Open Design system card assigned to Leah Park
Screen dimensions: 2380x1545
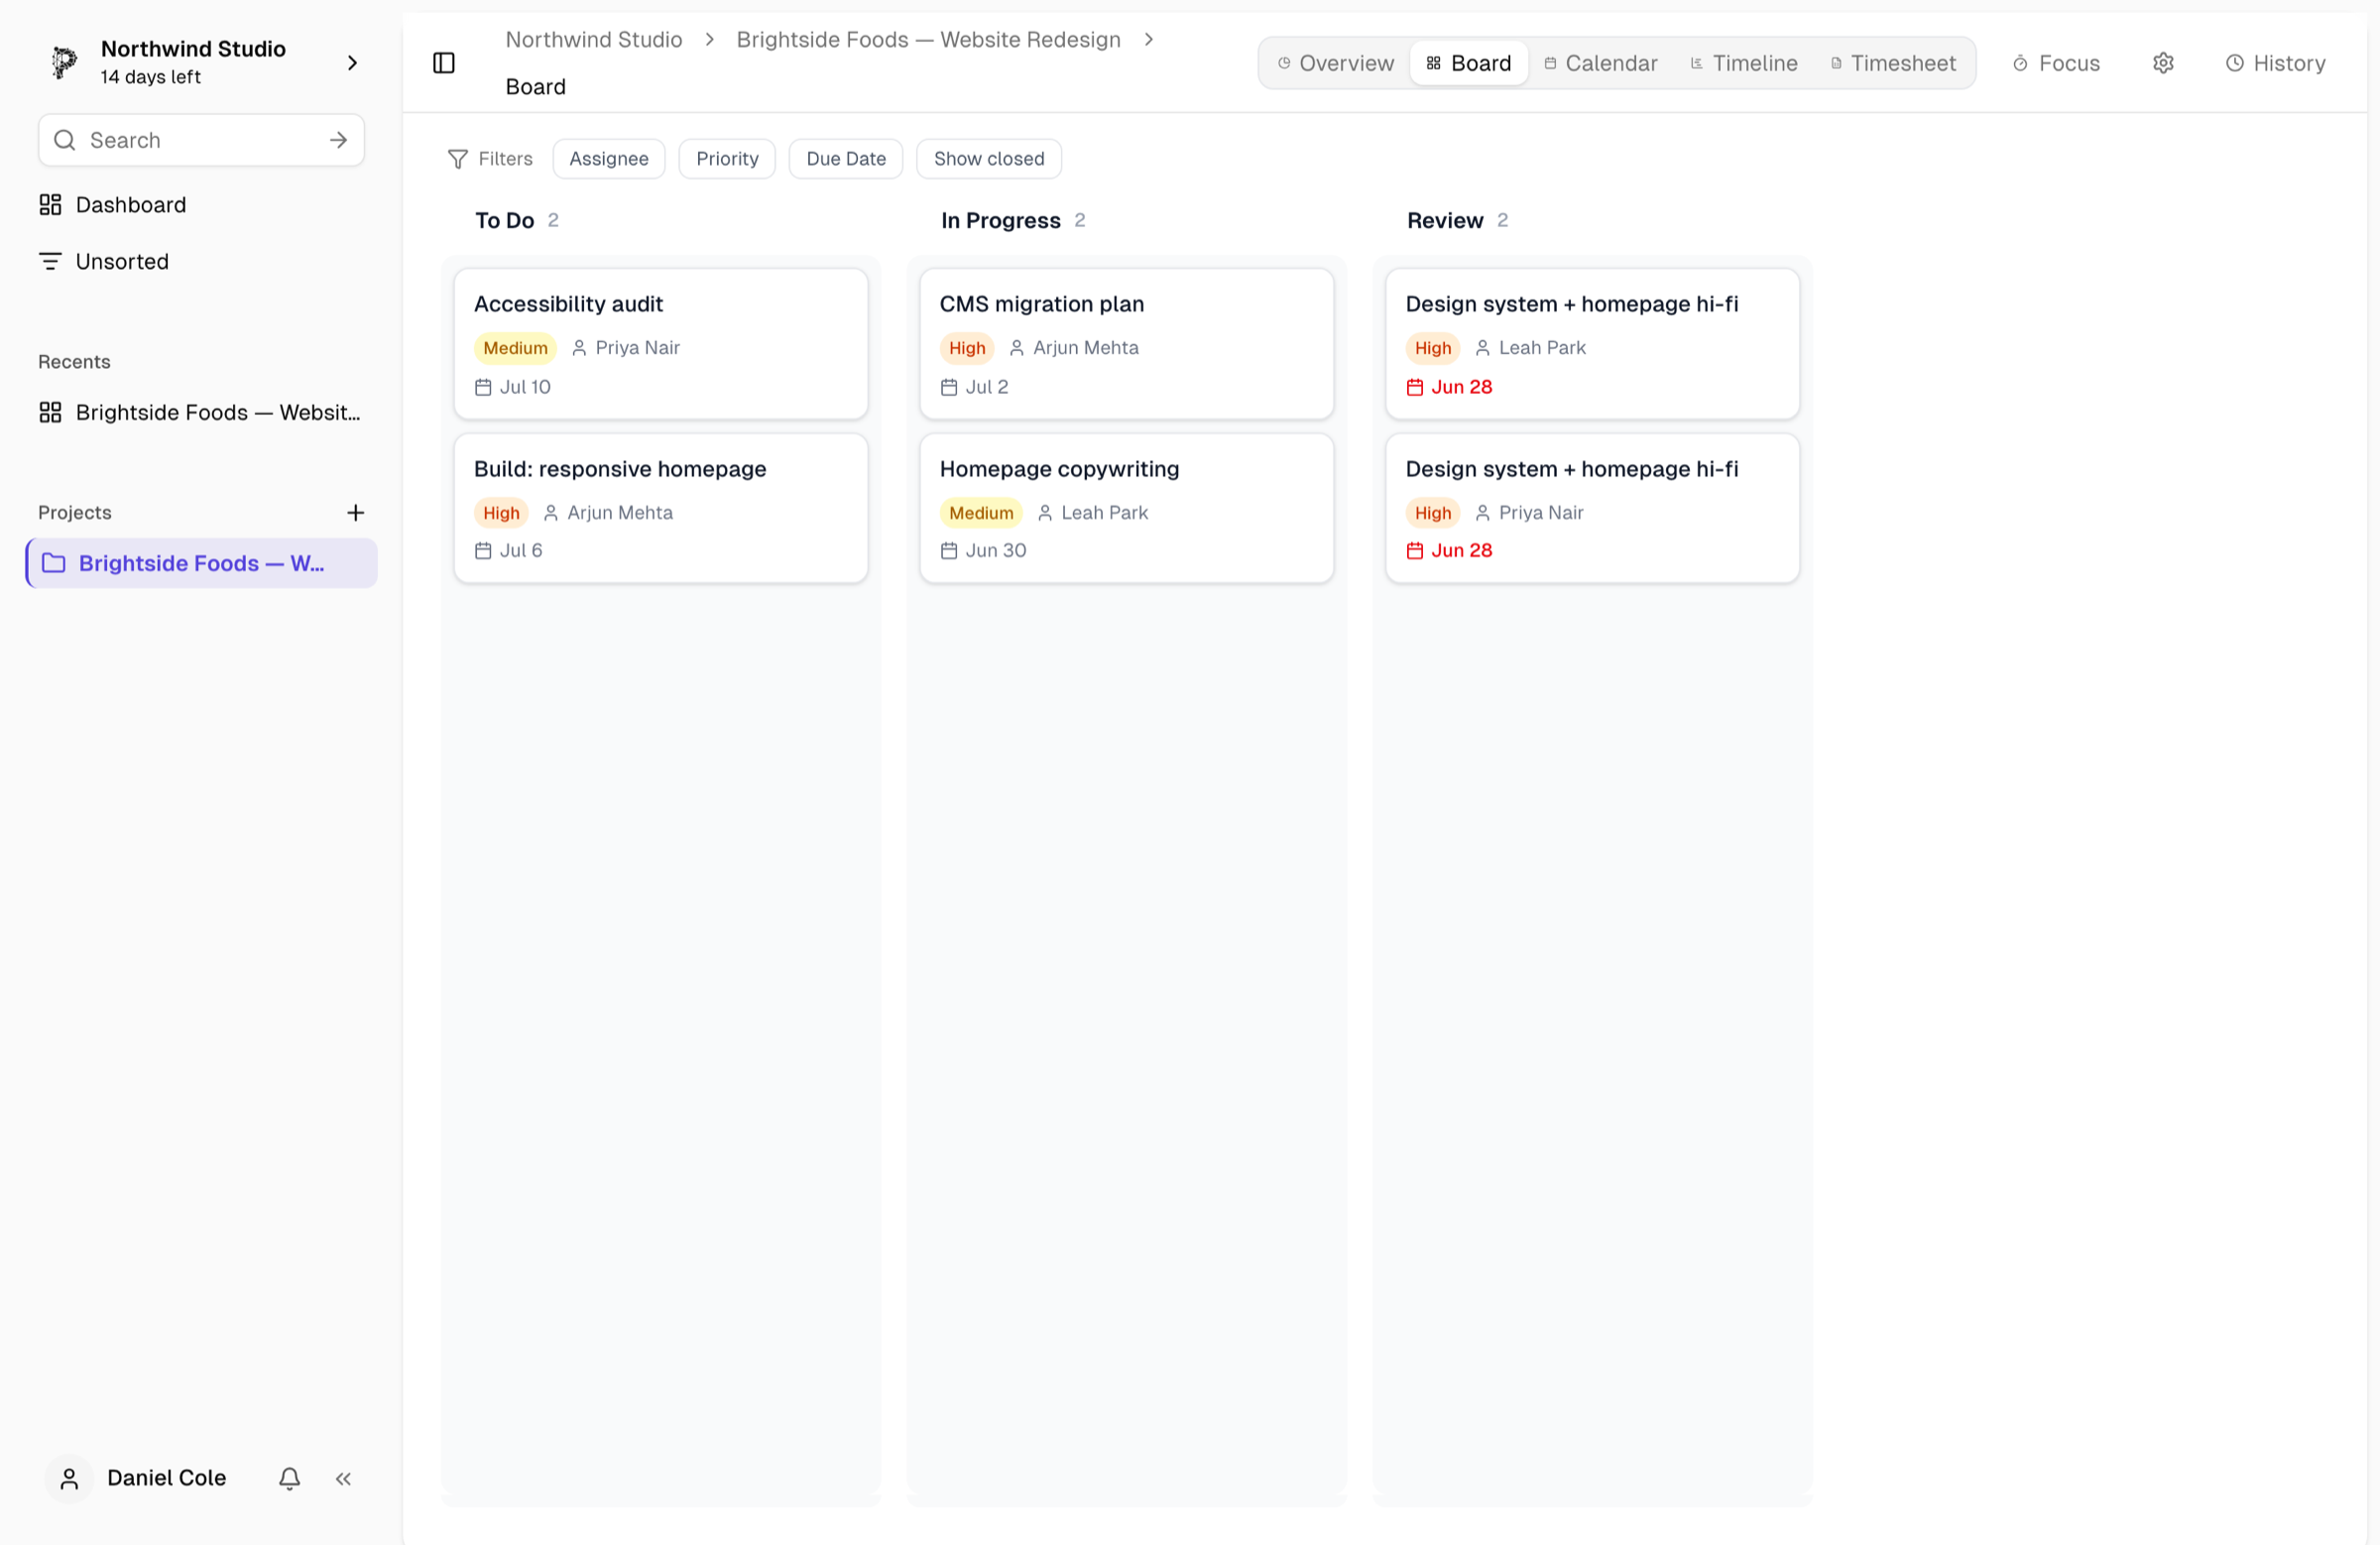coord(1593,343)
